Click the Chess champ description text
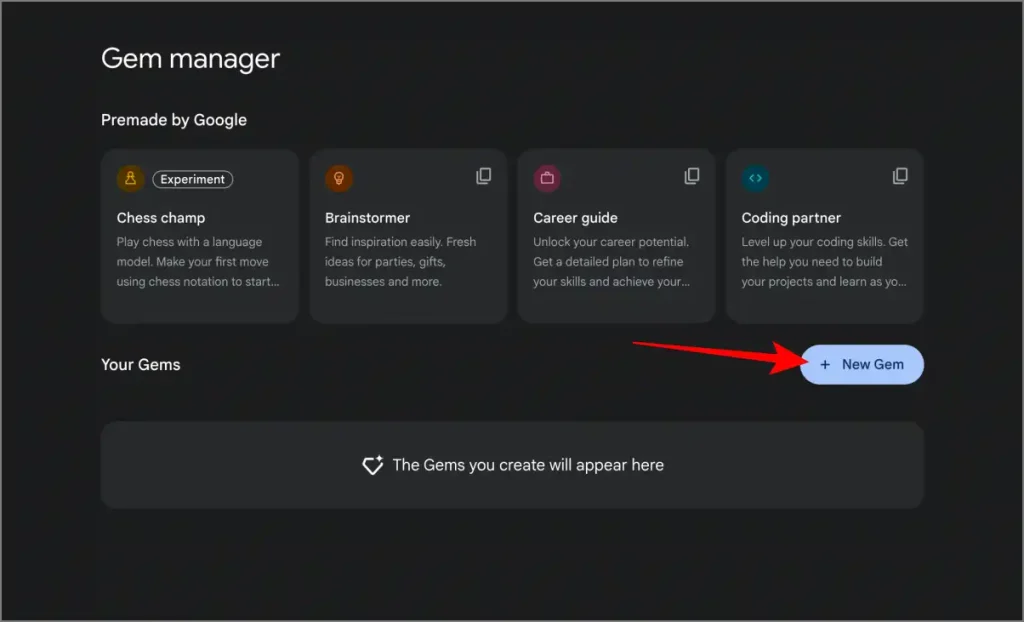The width and height of the screenshot is (1024, 622). [197, 262]
